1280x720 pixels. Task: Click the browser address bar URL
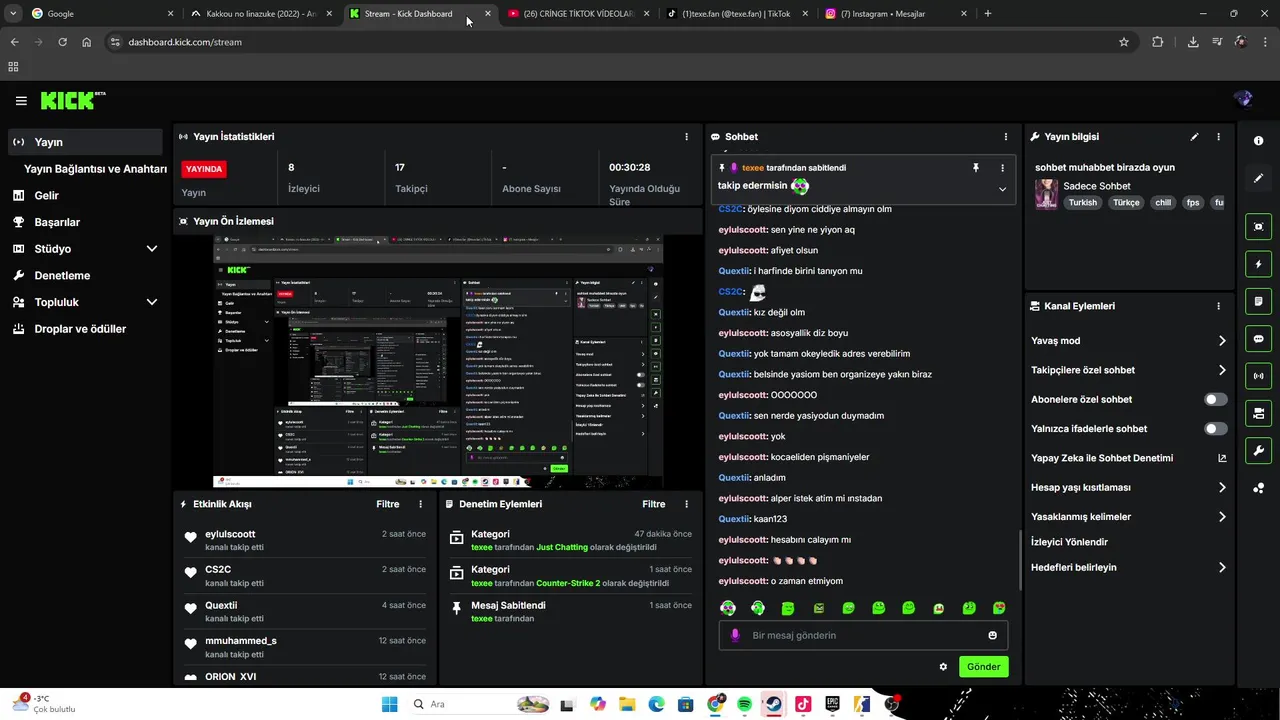click(185, 42)
